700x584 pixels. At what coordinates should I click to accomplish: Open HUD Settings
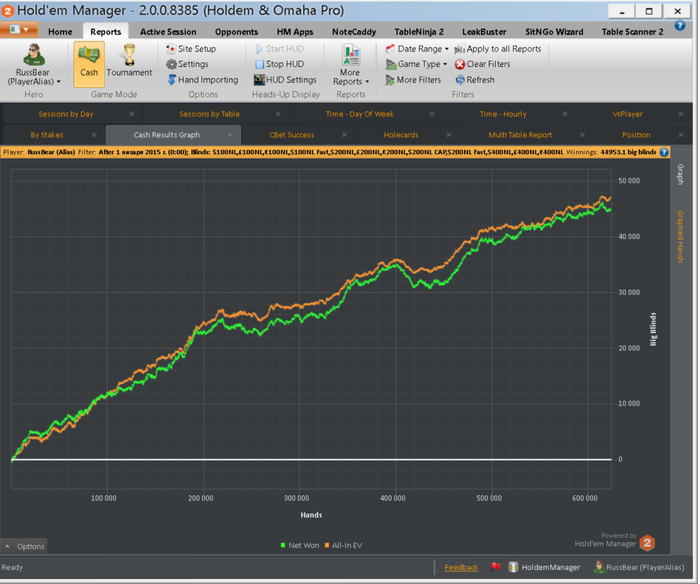pos(284,80)
